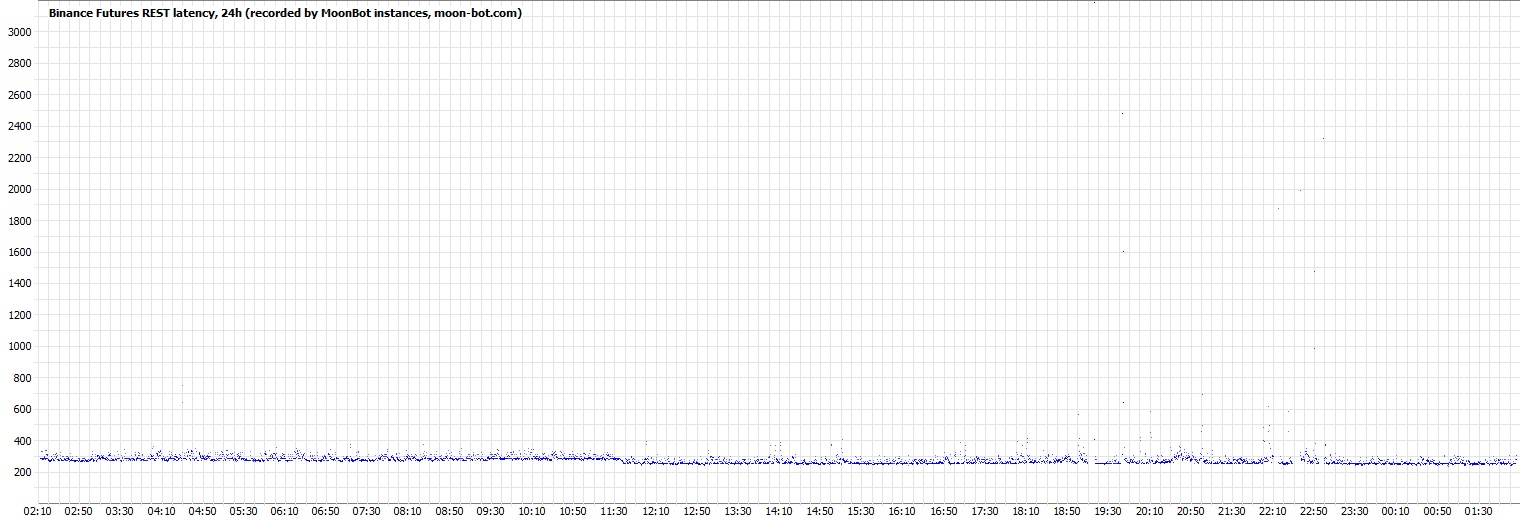Click the 10:50 time axis label
The height and width of the screenshot is (520, 1520).
[x=572, y=511]
